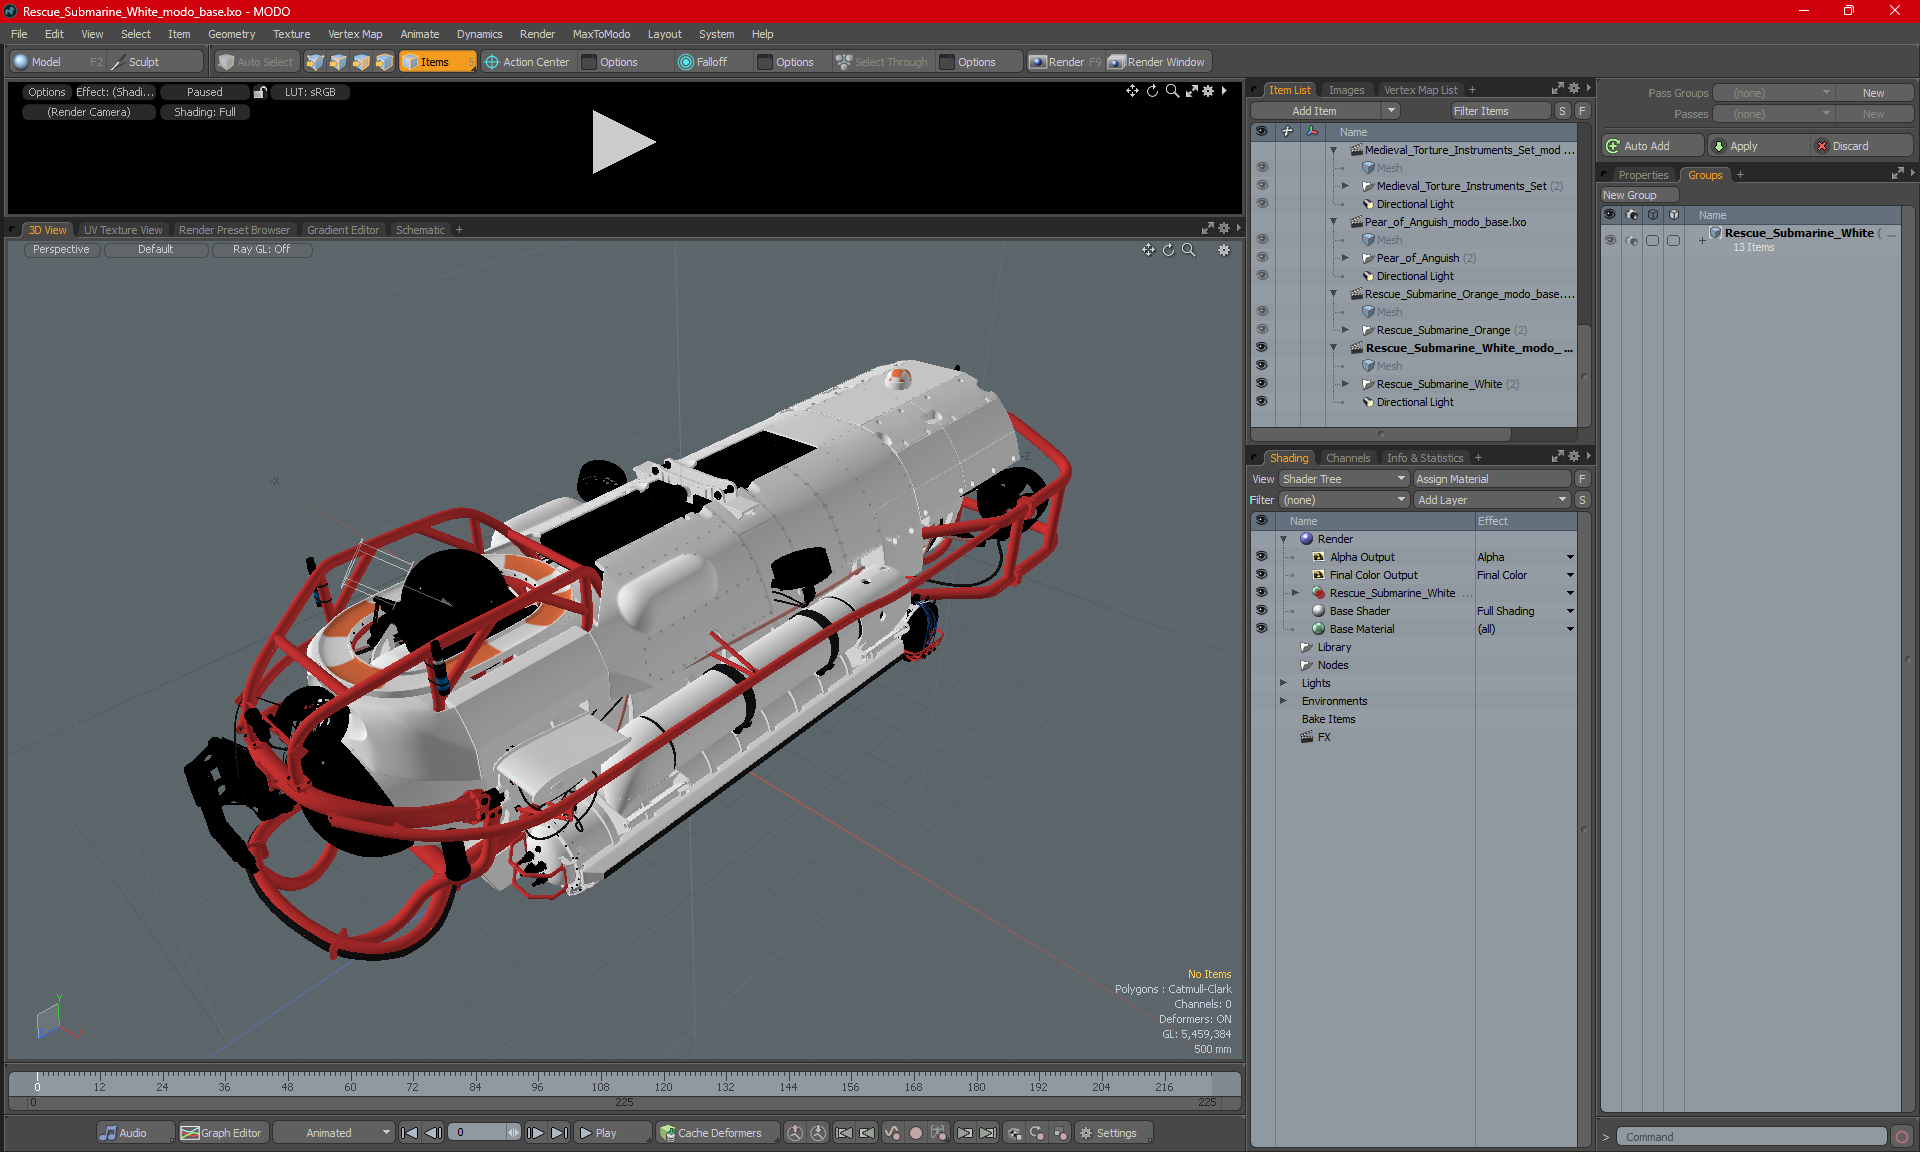Click the 3D viewport rotate view icon
This screenshot has height=1152, width=1920.
(1168, 250)
